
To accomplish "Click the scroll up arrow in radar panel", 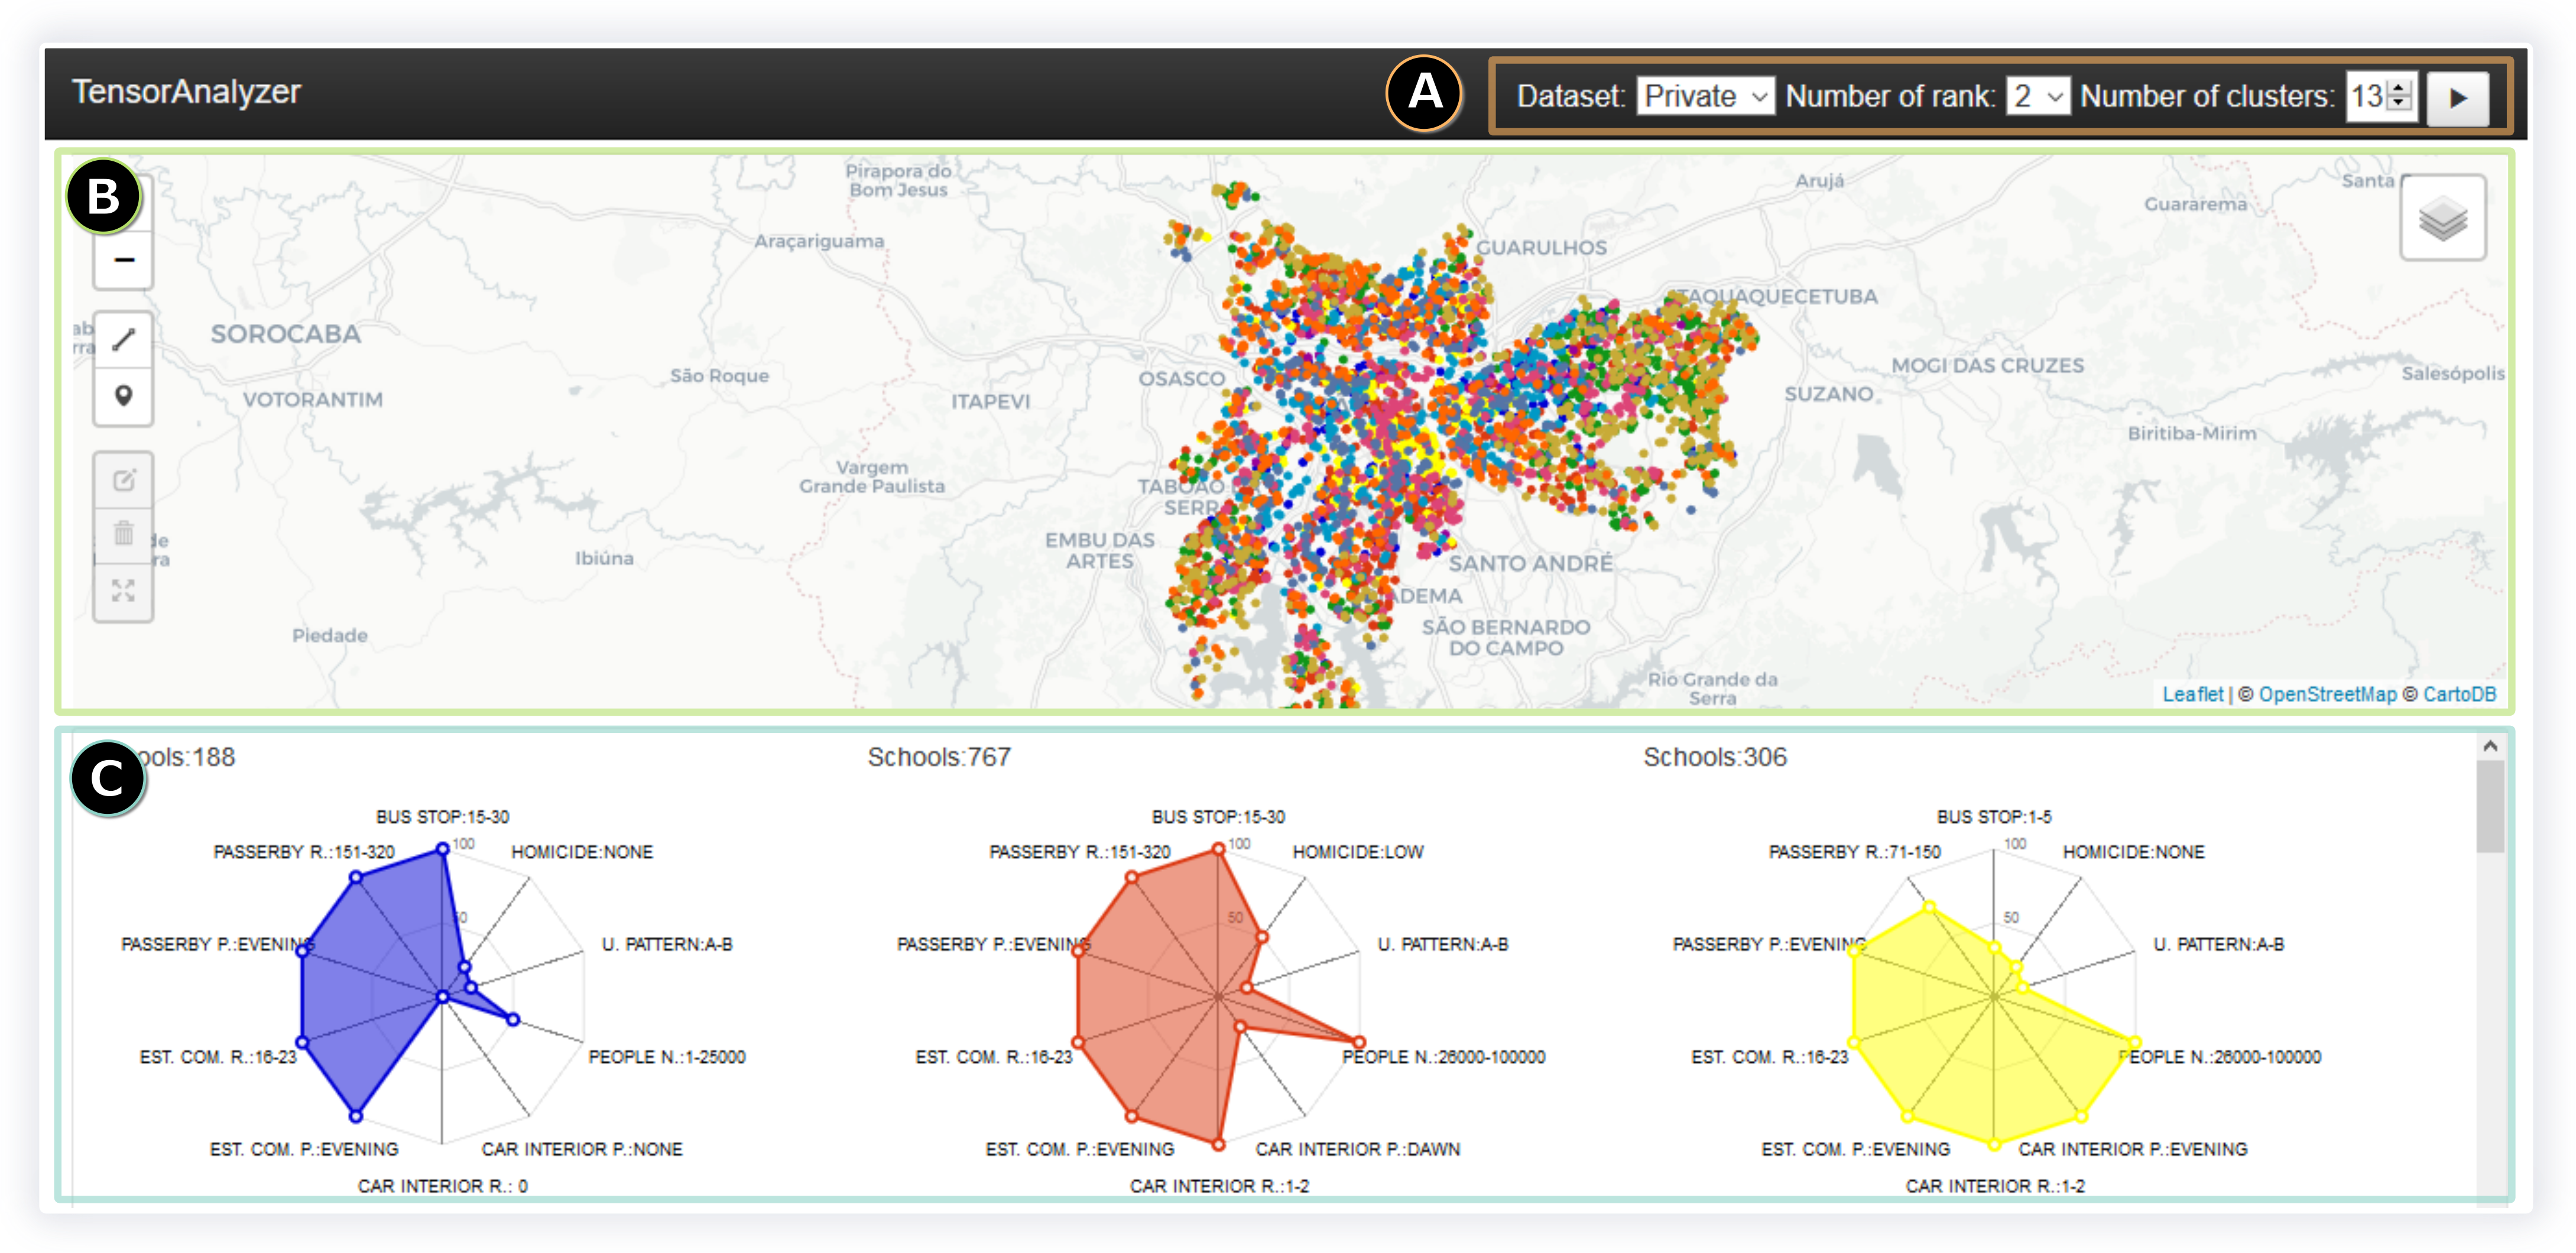I will coord(2490,747).
